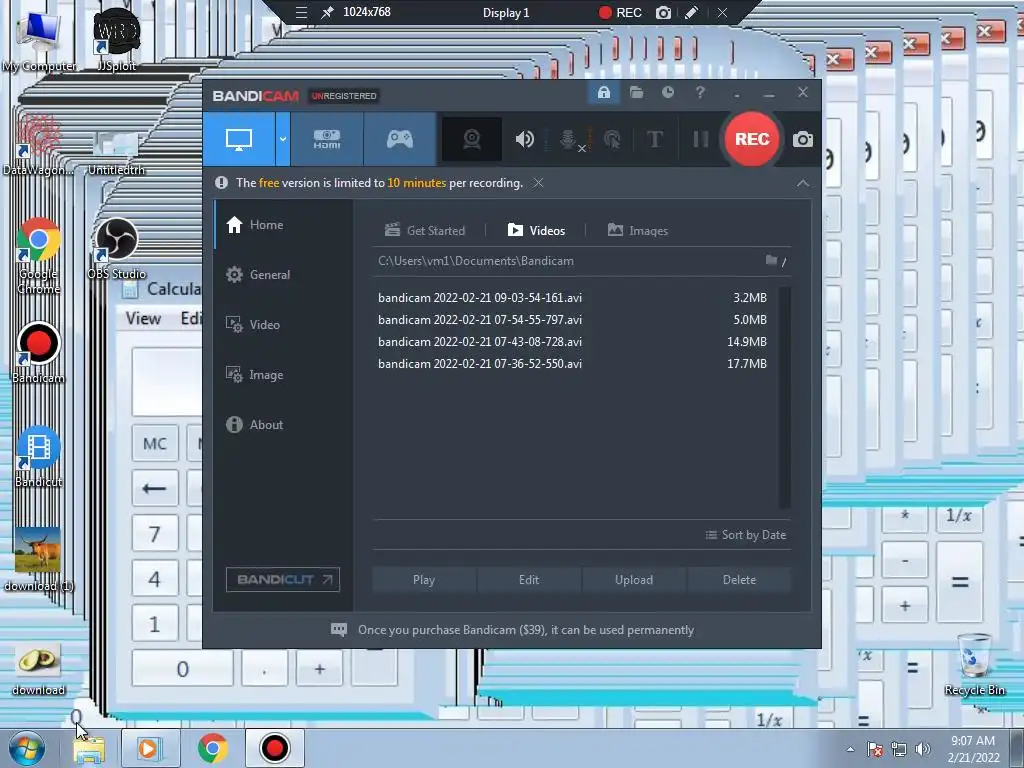Click Bandicam icon in the taskbar
The height and width of the screenshot is (768, 1024).
click(274, 748)
